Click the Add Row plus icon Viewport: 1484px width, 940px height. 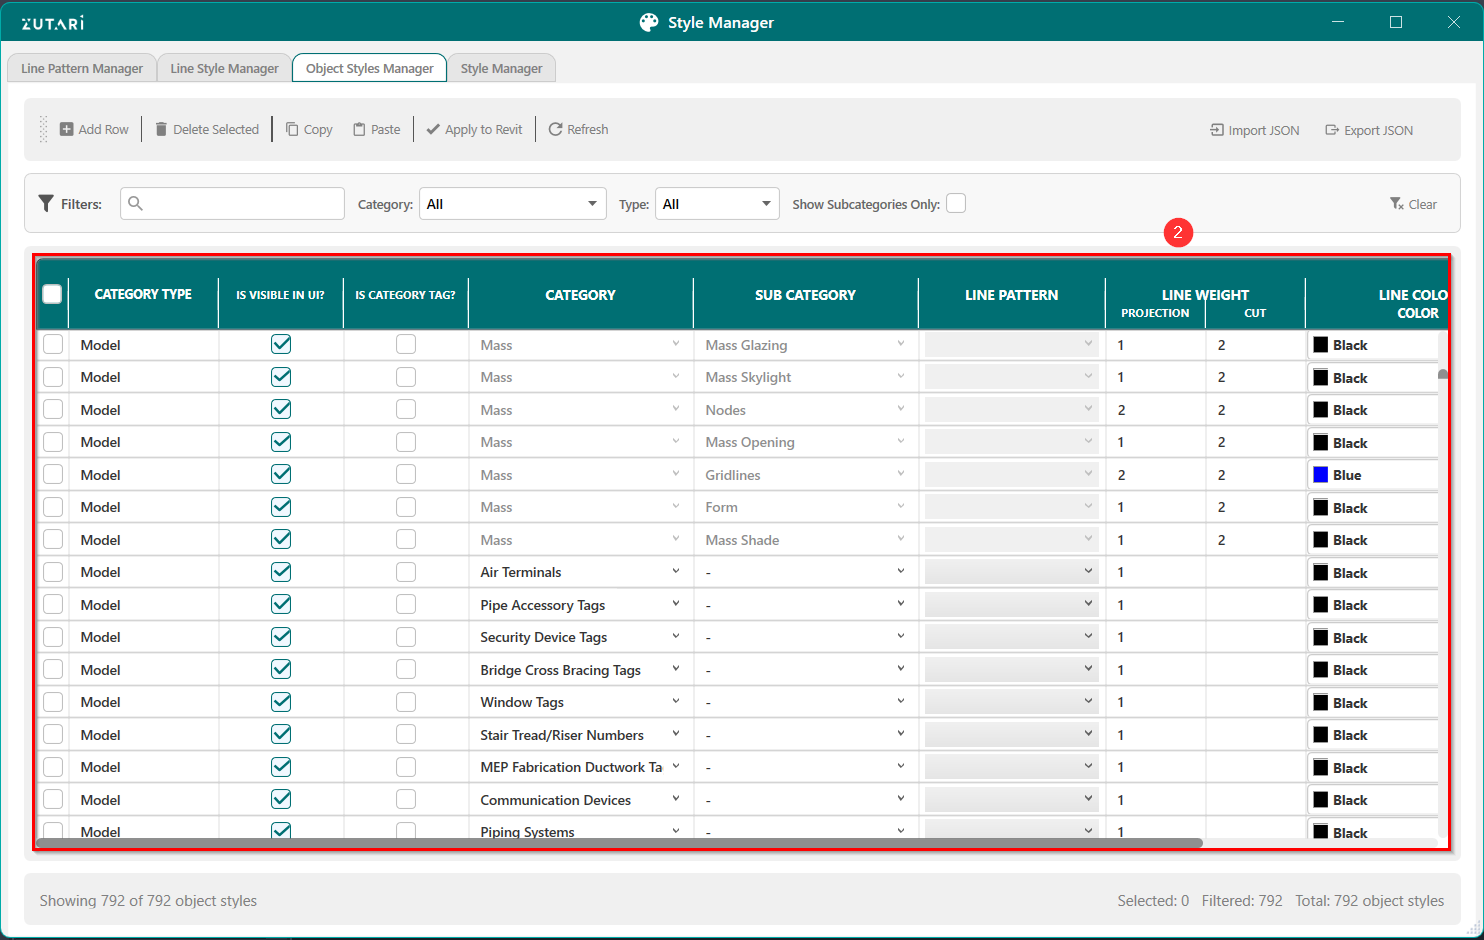coord(66,129)
